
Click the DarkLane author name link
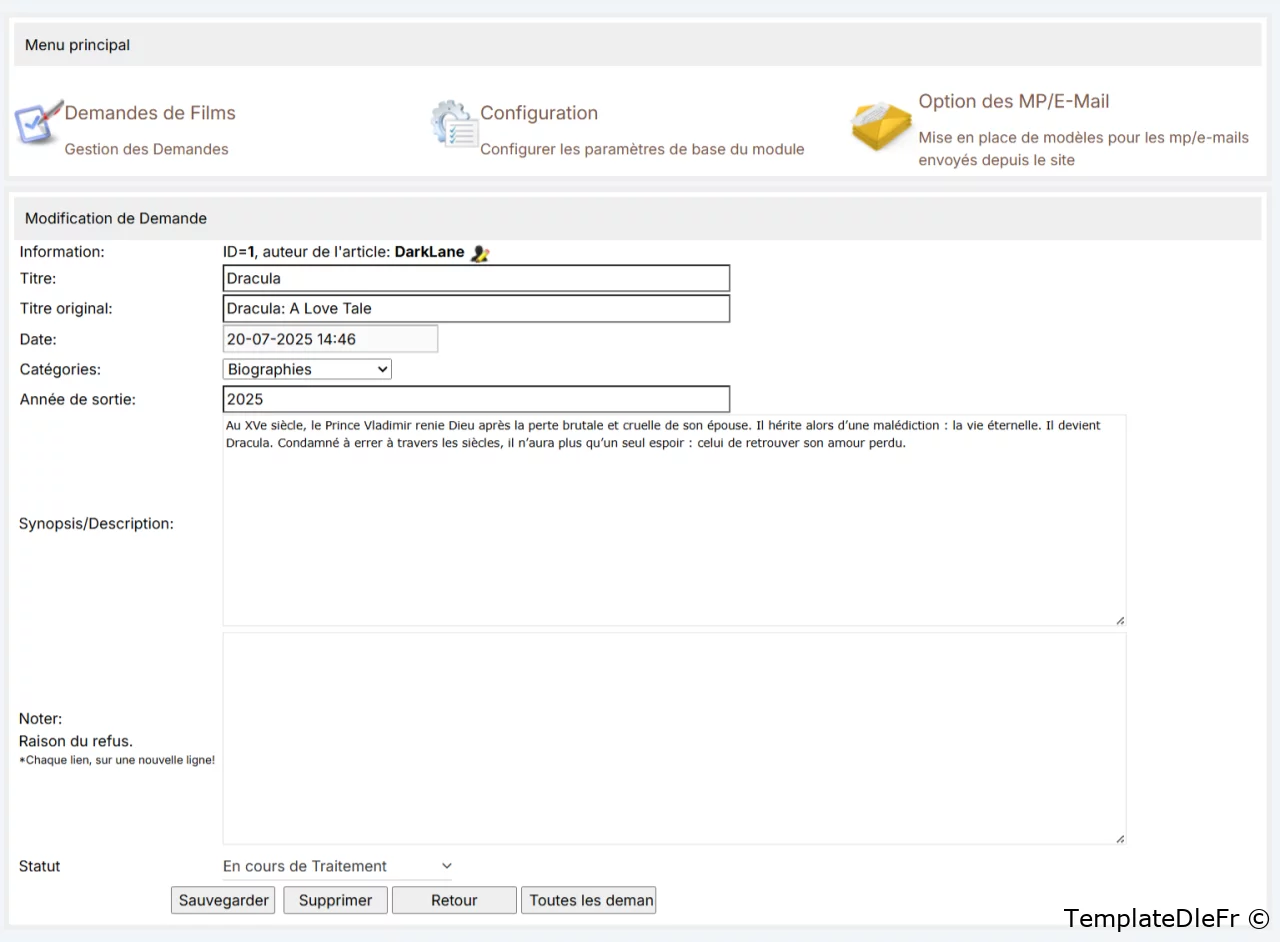(429, 252)
